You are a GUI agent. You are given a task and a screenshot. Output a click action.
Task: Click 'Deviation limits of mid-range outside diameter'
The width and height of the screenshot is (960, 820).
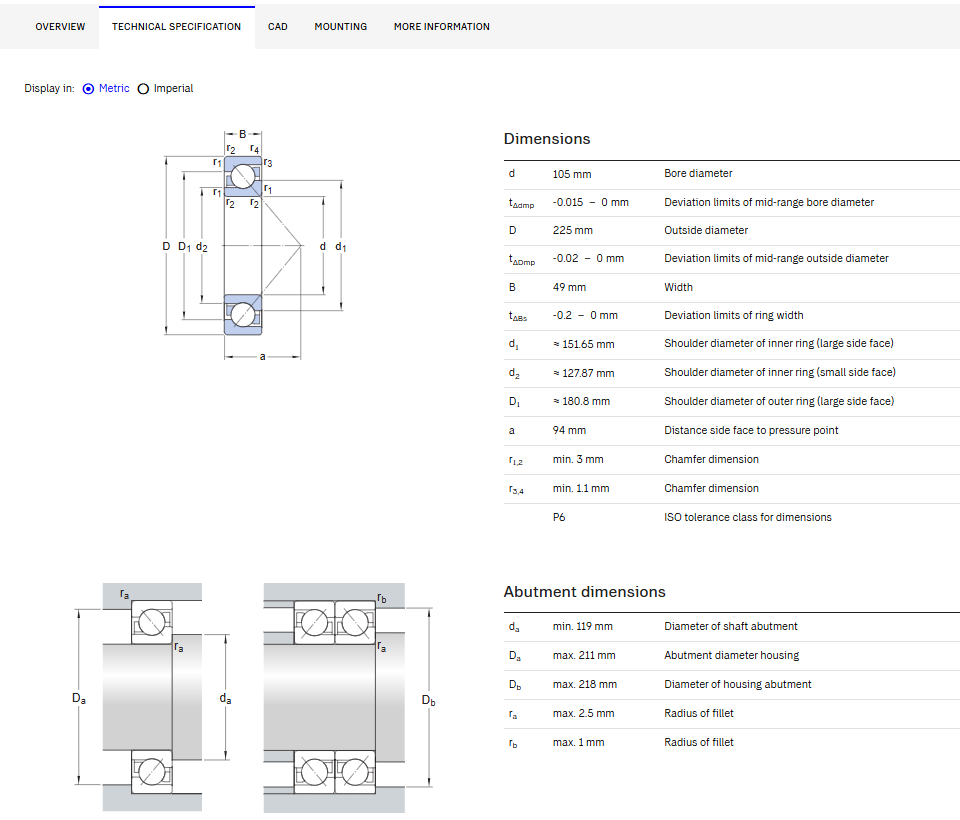776,258
